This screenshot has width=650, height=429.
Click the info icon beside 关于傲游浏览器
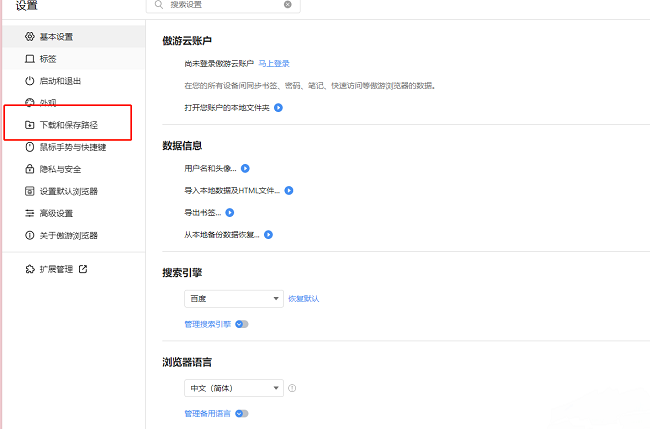[x=30, y=235]
